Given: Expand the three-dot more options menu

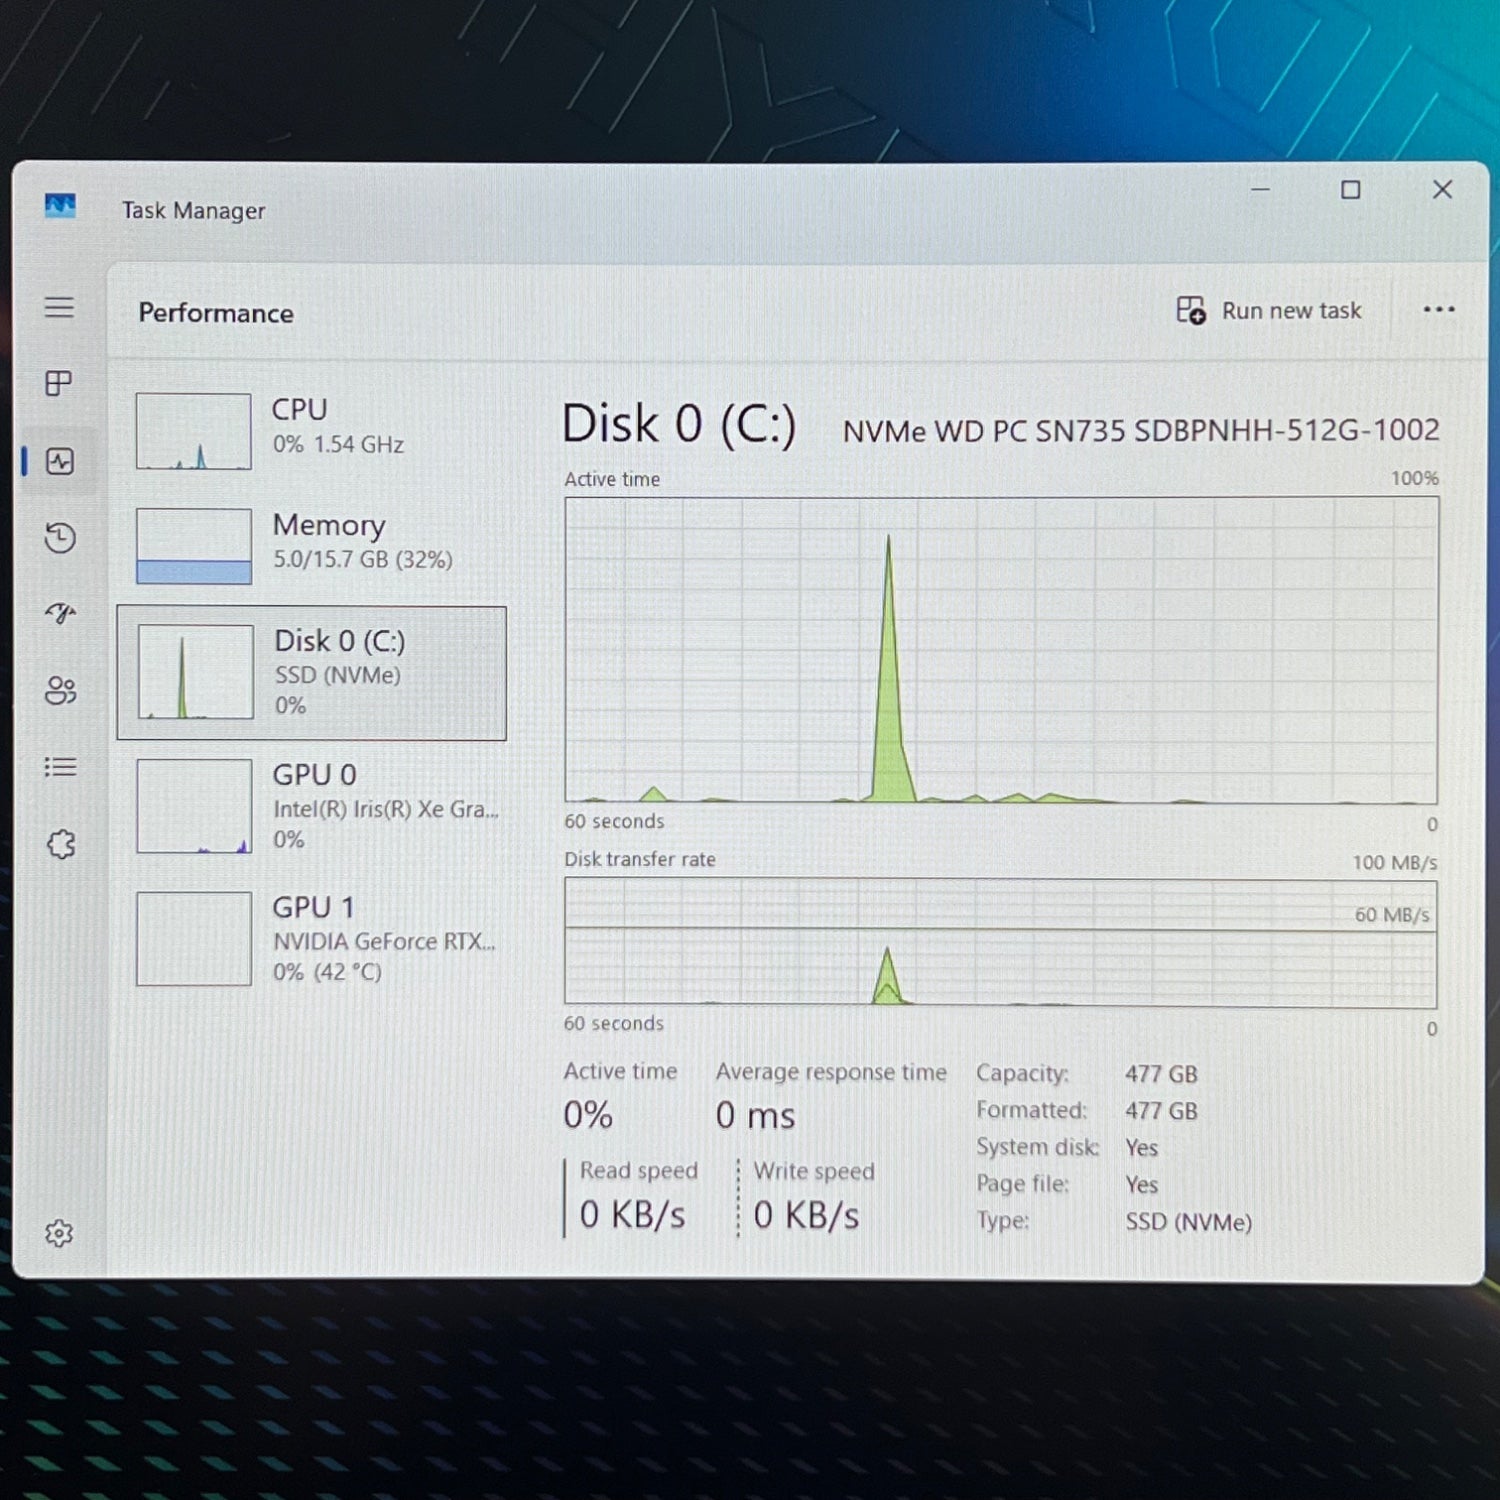Looking at the screenshot, I should tap(1438, 310).
